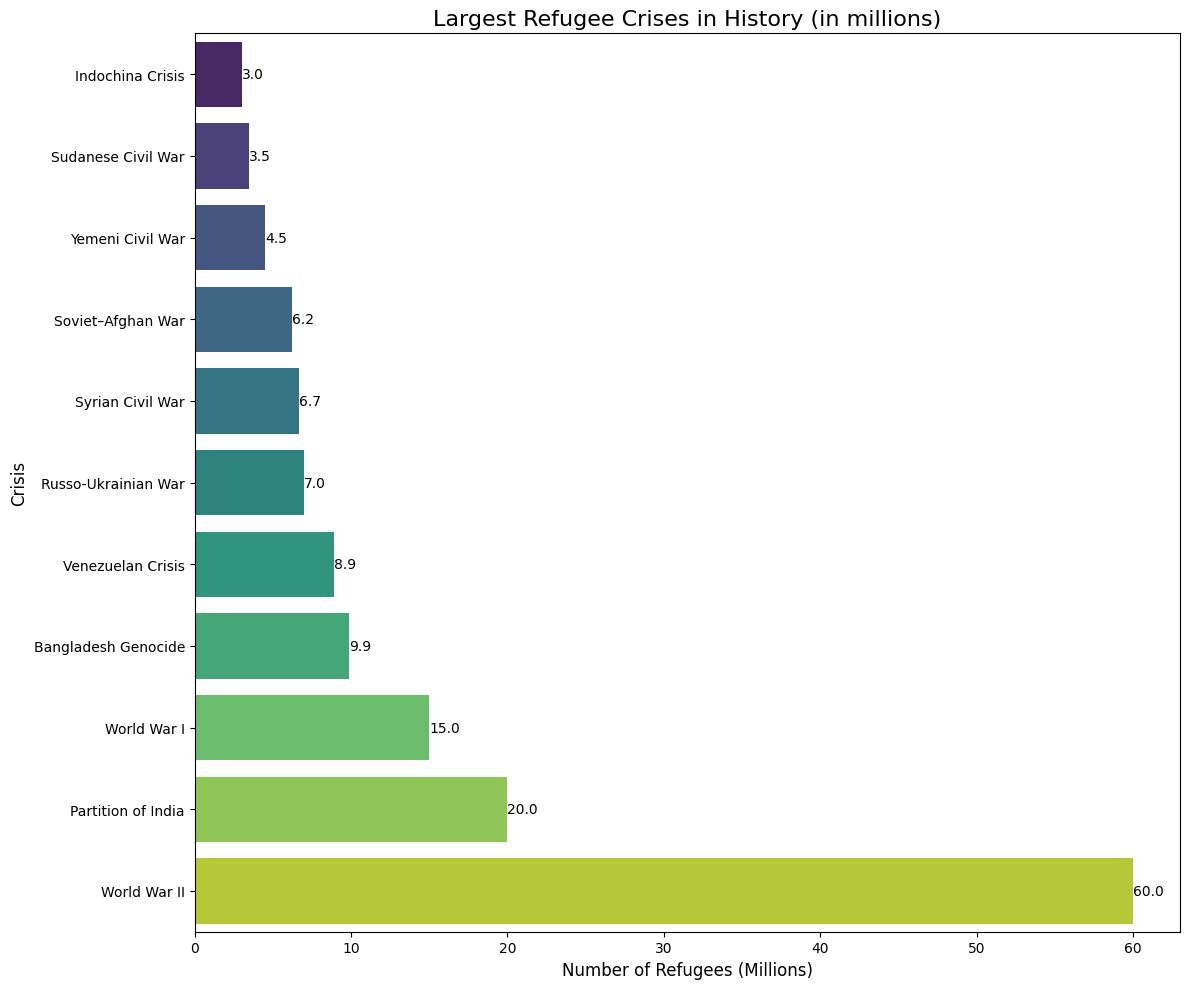Click the 'Sudanese Civil War' category label
Screen dimensions: 1189x989
click(x=117, y=157)
